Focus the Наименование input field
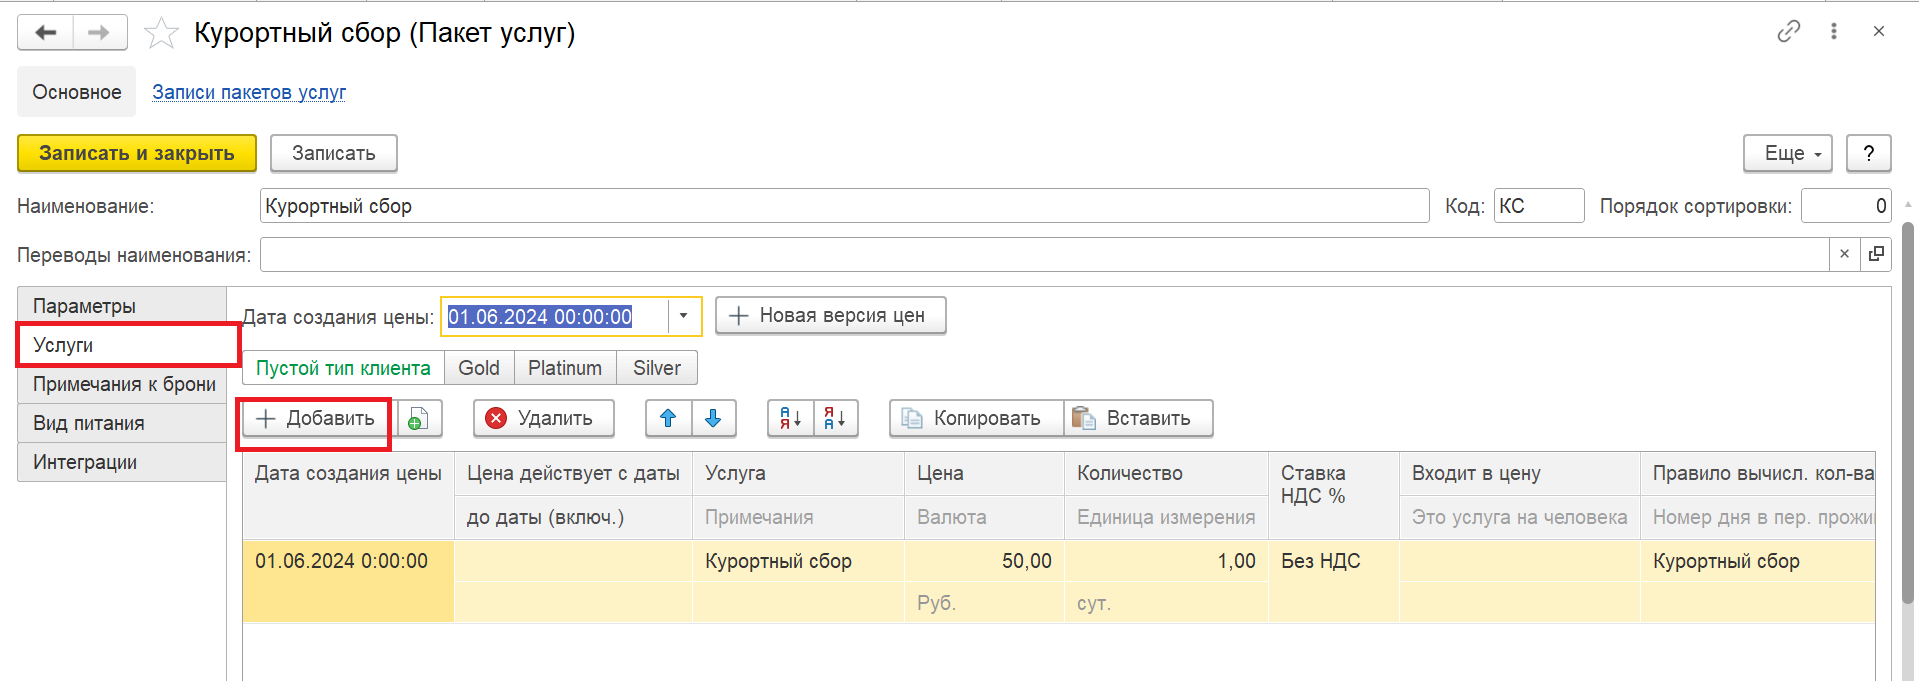This screenshot has height=681, width=1919. [845, 206]
